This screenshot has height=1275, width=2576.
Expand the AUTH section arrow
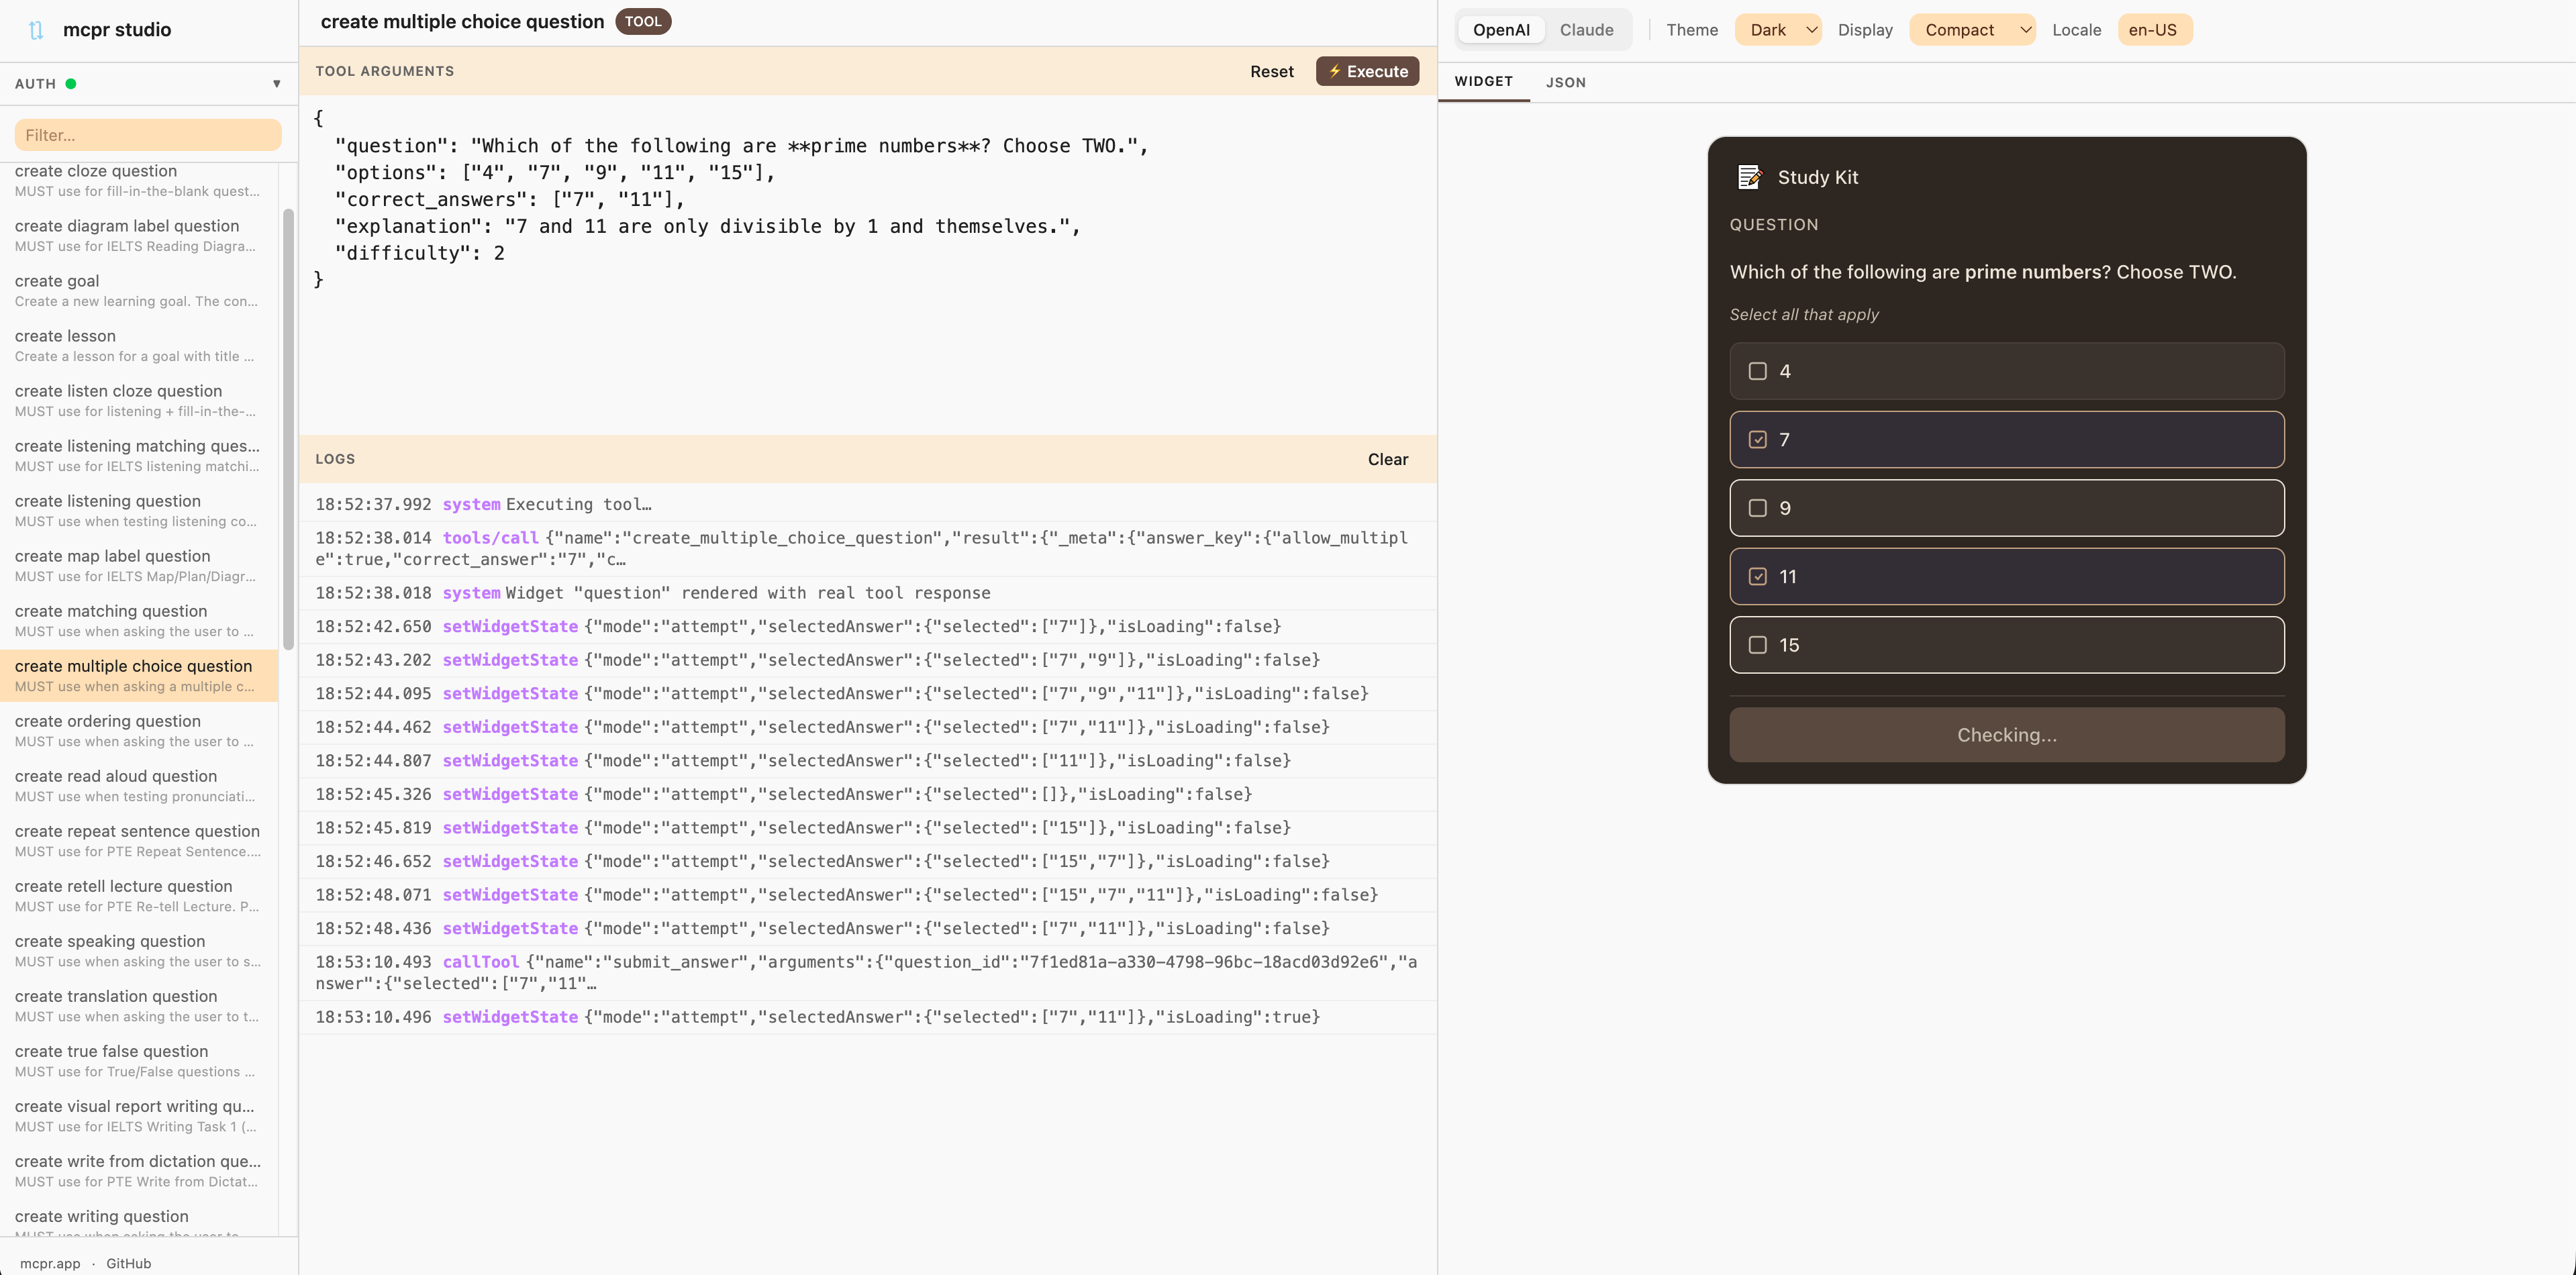[x=277, y=84]
